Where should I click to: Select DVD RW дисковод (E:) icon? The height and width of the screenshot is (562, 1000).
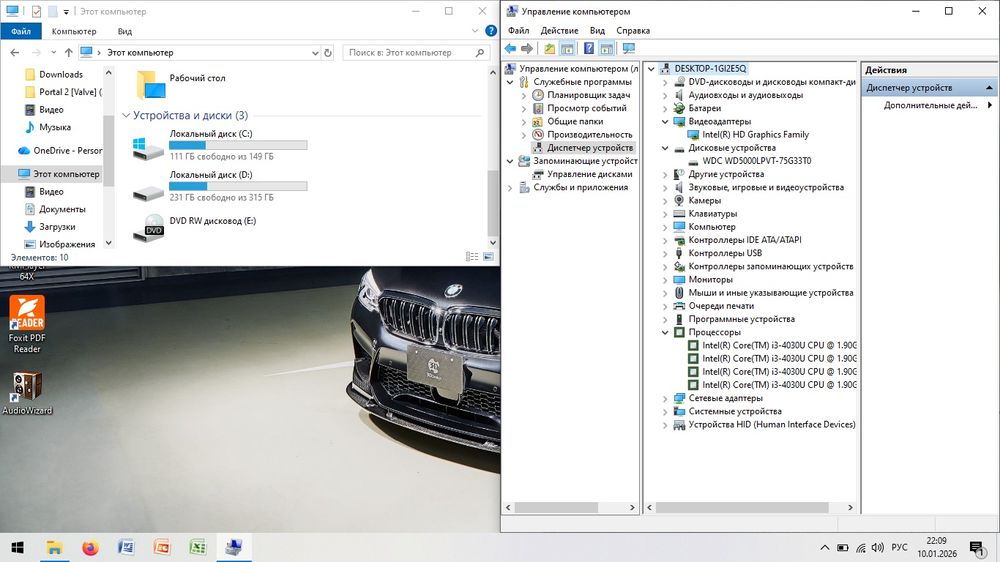(x=149, y=228)
